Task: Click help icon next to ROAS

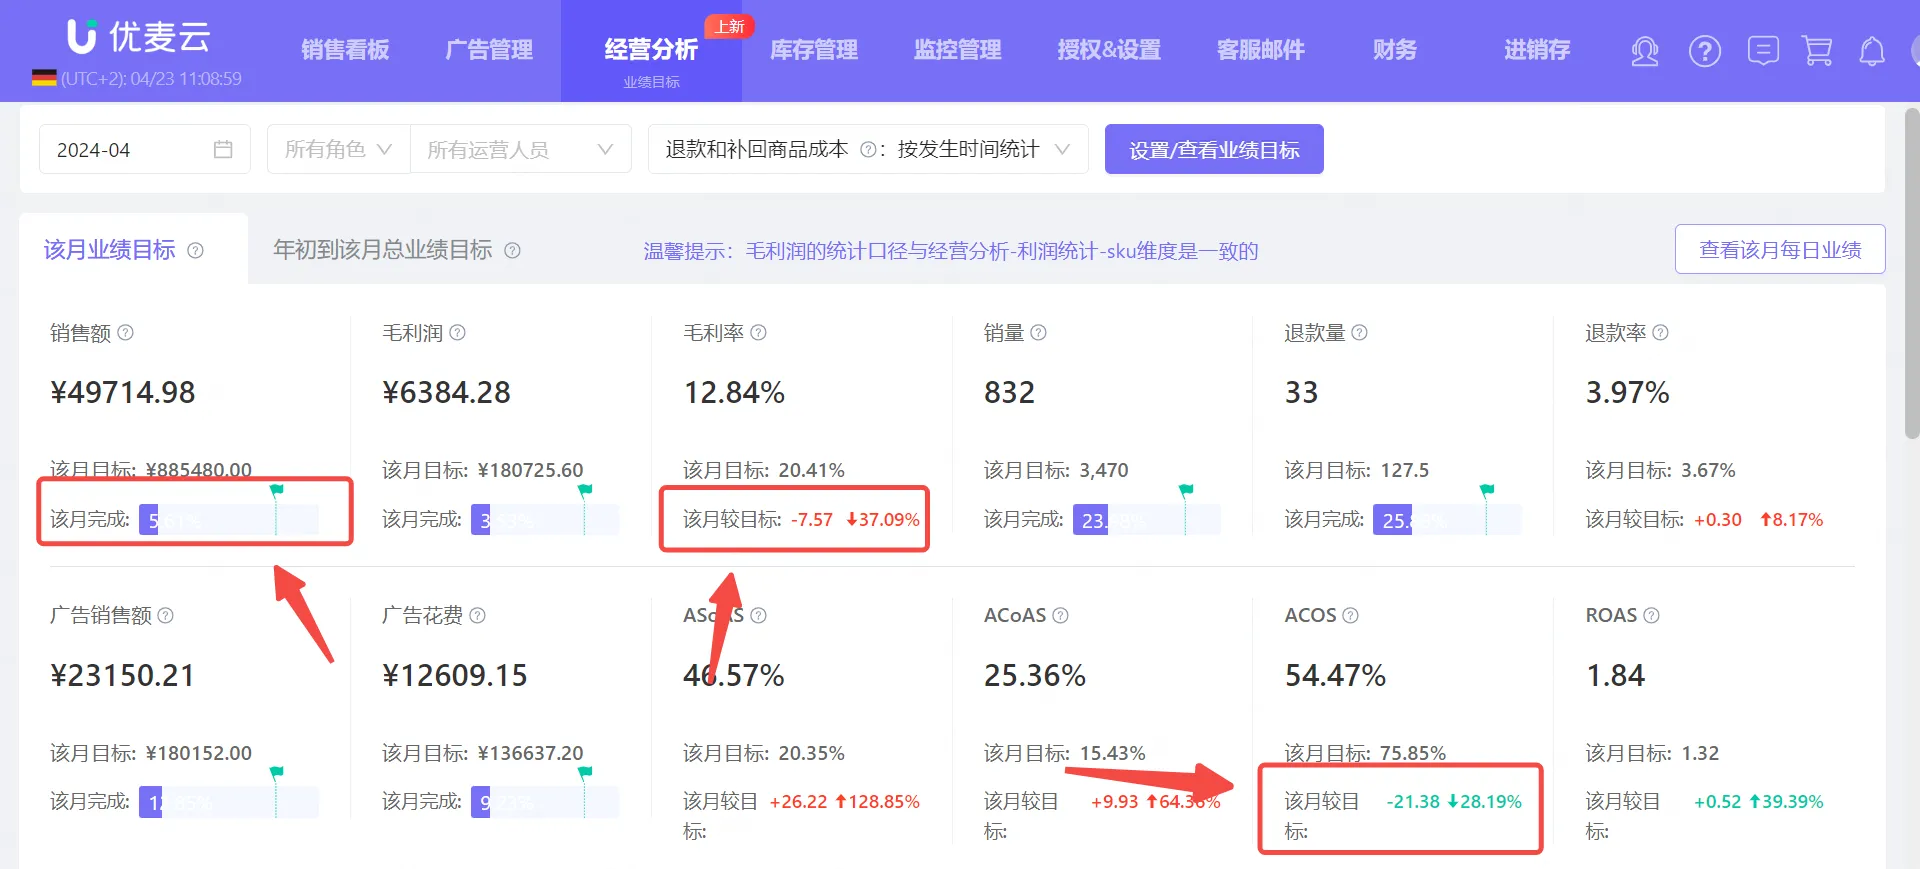Action: pyautogui.click(x=1652, y=615)
